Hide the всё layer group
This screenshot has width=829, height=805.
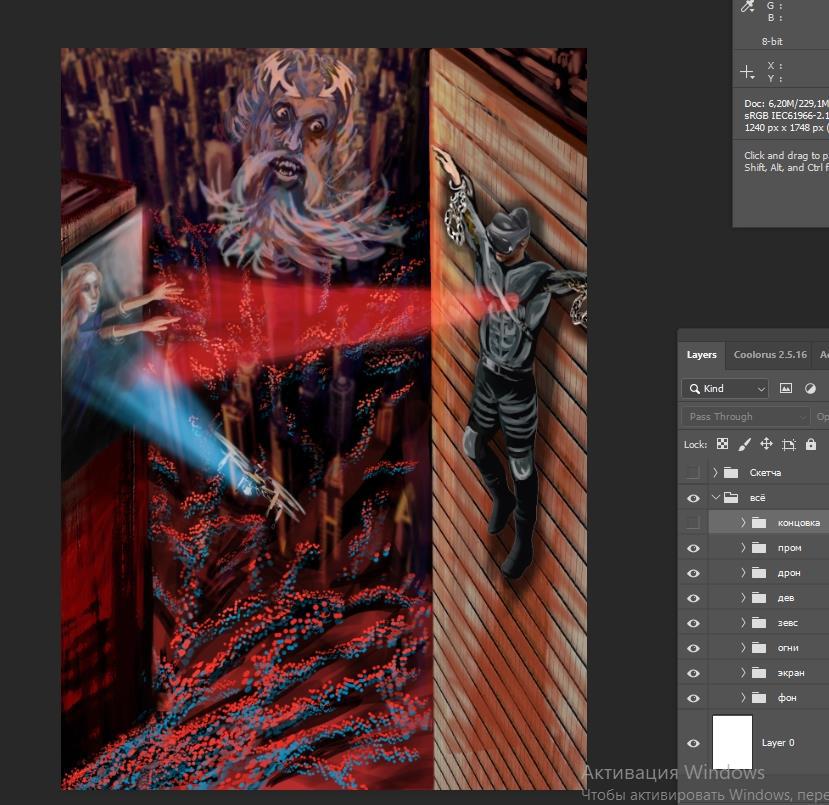pos(693,497)
